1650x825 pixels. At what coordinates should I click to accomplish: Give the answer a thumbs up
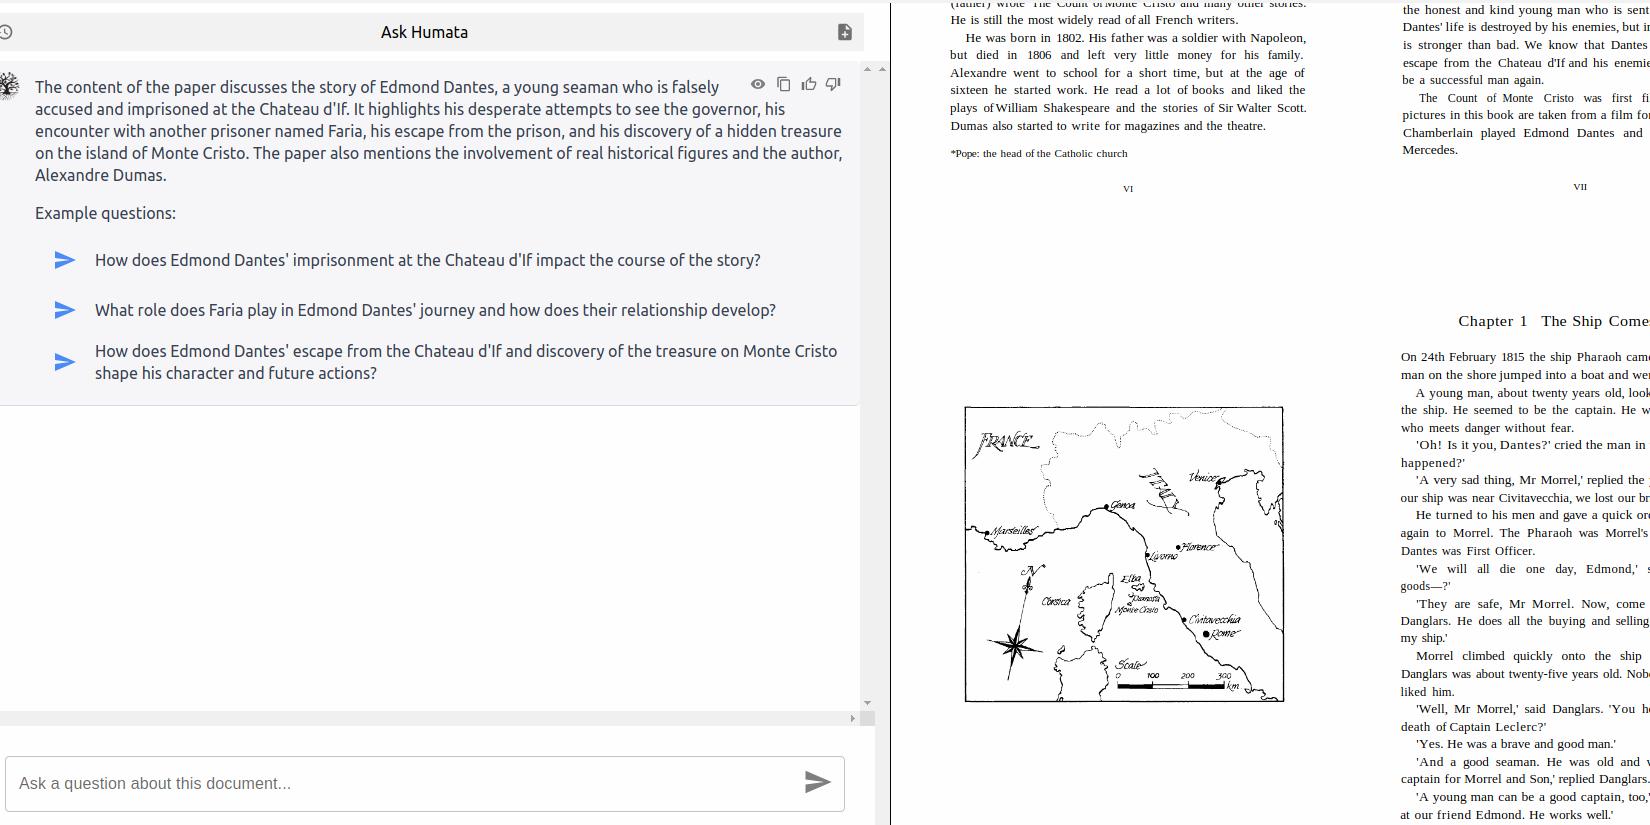(808, 84)
